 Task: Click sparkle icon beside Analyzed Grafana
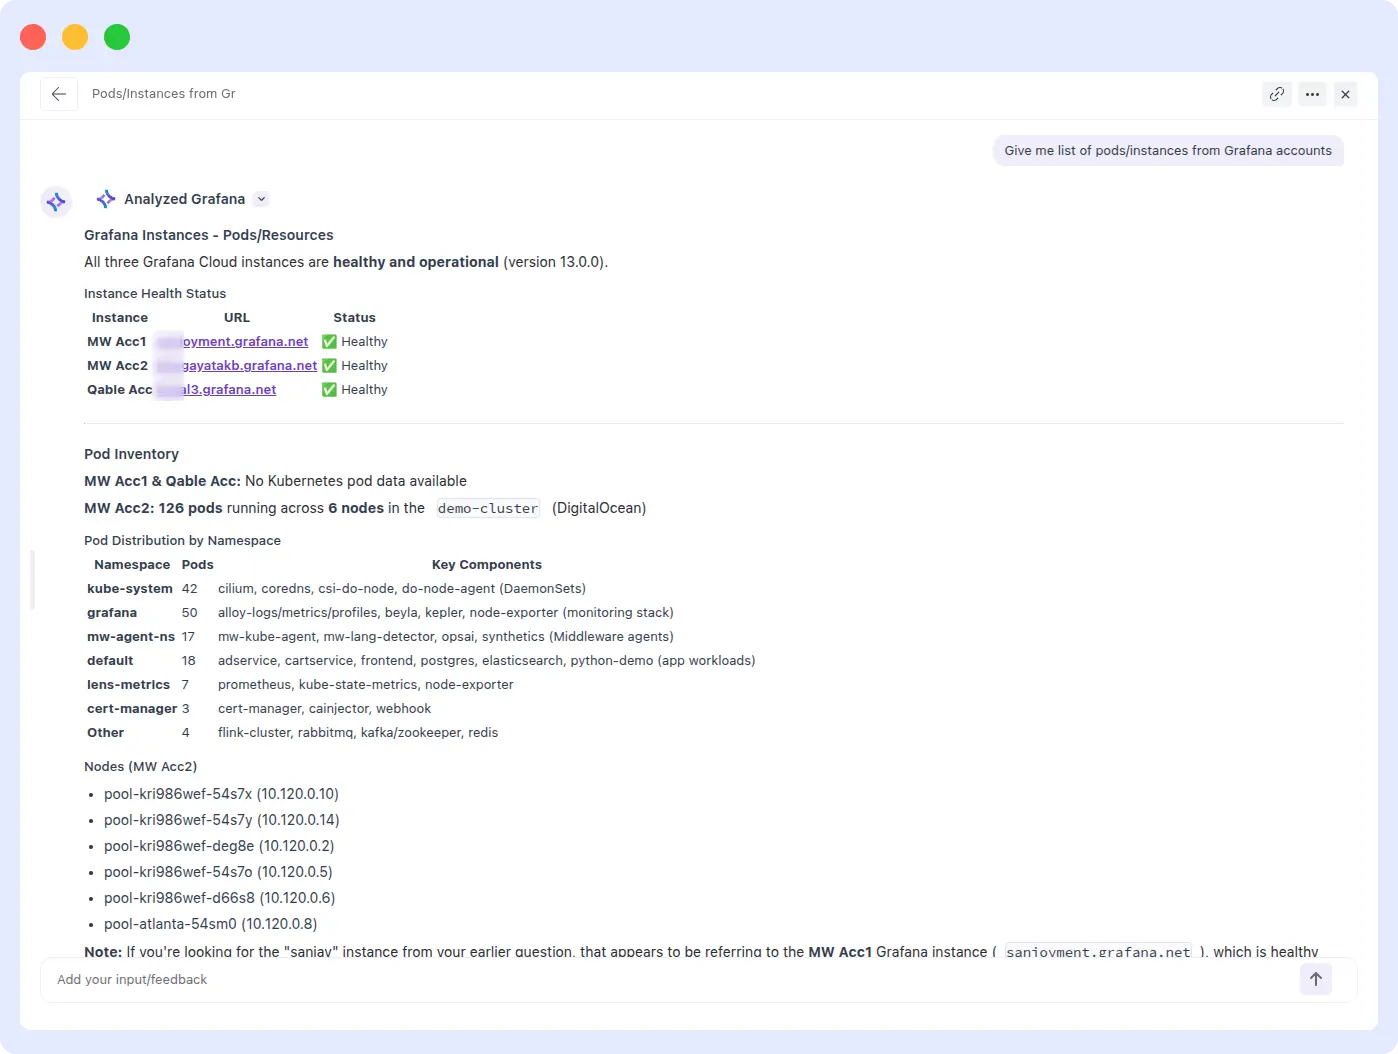click(x=106, y=199)
